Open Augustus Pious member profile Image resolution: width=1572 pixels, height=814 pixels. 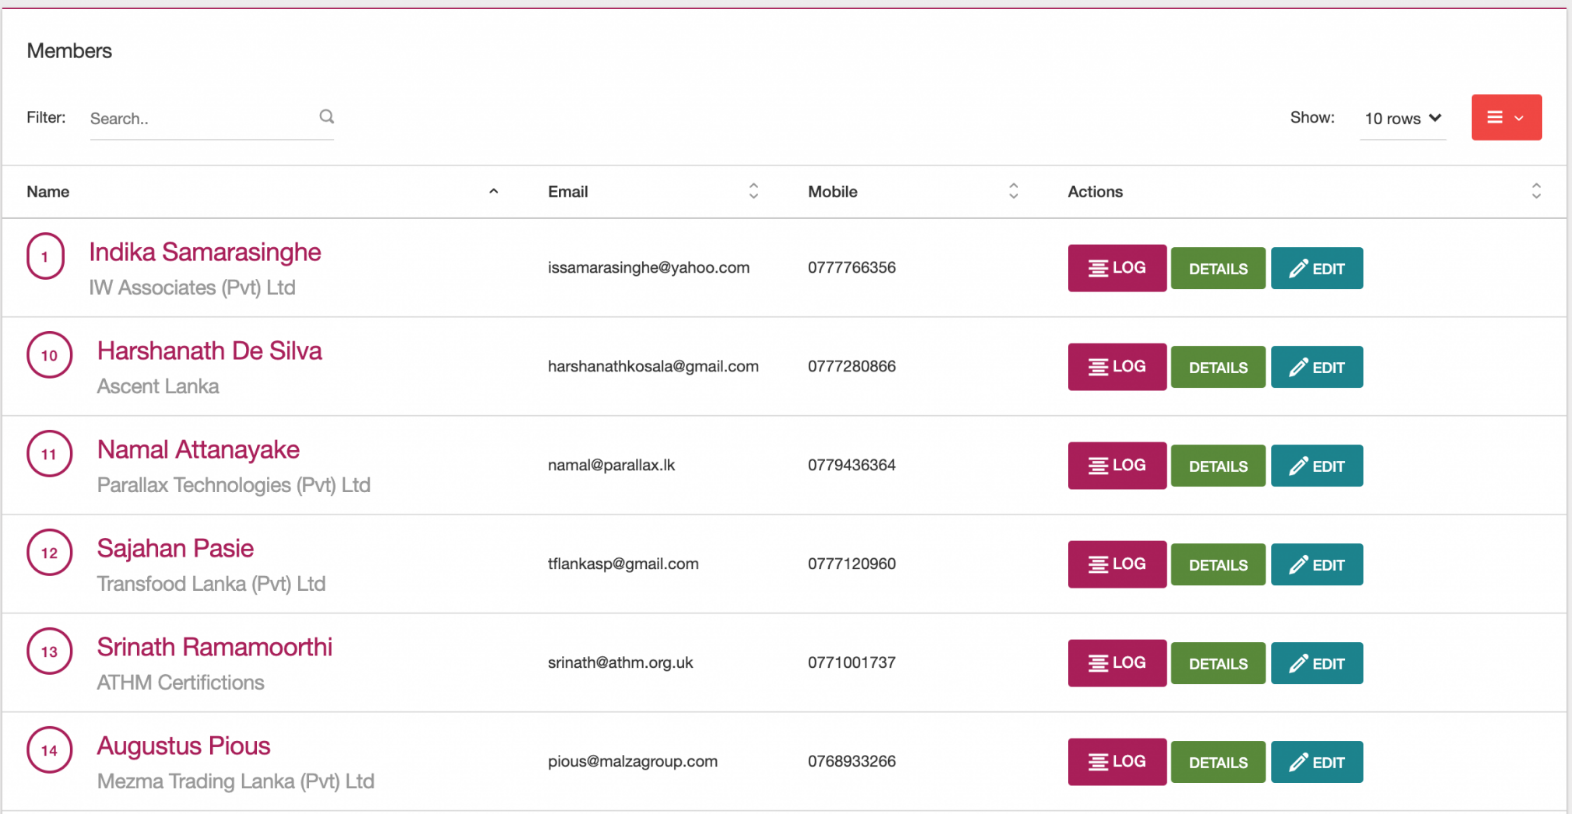point(183,746)
